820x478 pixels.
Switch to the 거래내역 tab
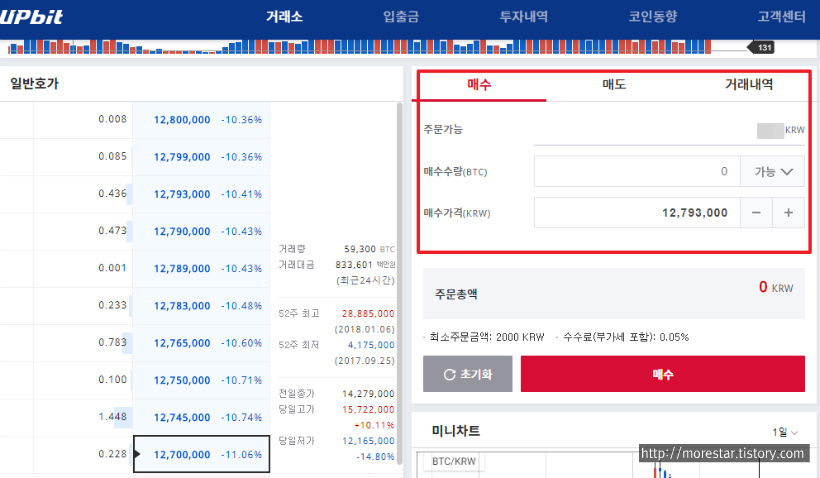click(749, 84)
